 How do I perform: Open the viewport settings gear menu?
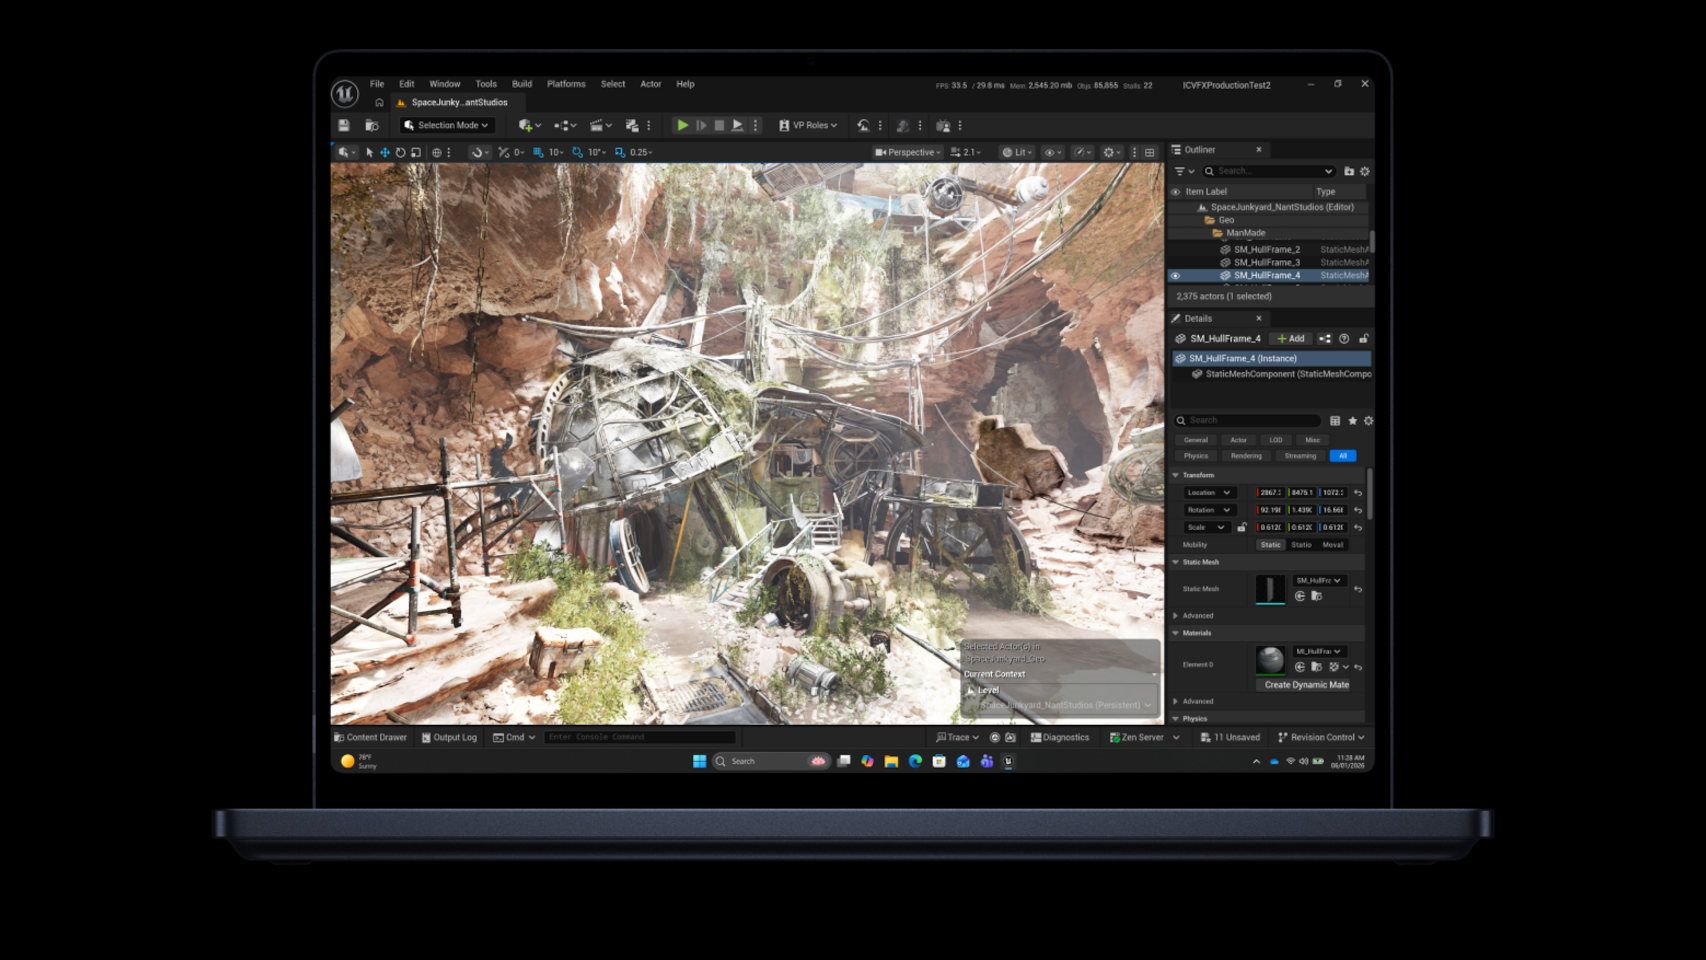[x=1110, y=152]
